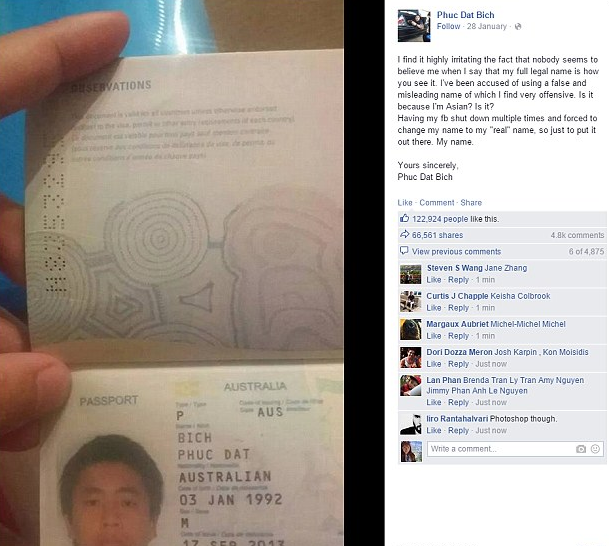Image resolution: width=609 pixels, height=546 pixels.
Task: Click the shares arrow icon
Action: [404, 234]
